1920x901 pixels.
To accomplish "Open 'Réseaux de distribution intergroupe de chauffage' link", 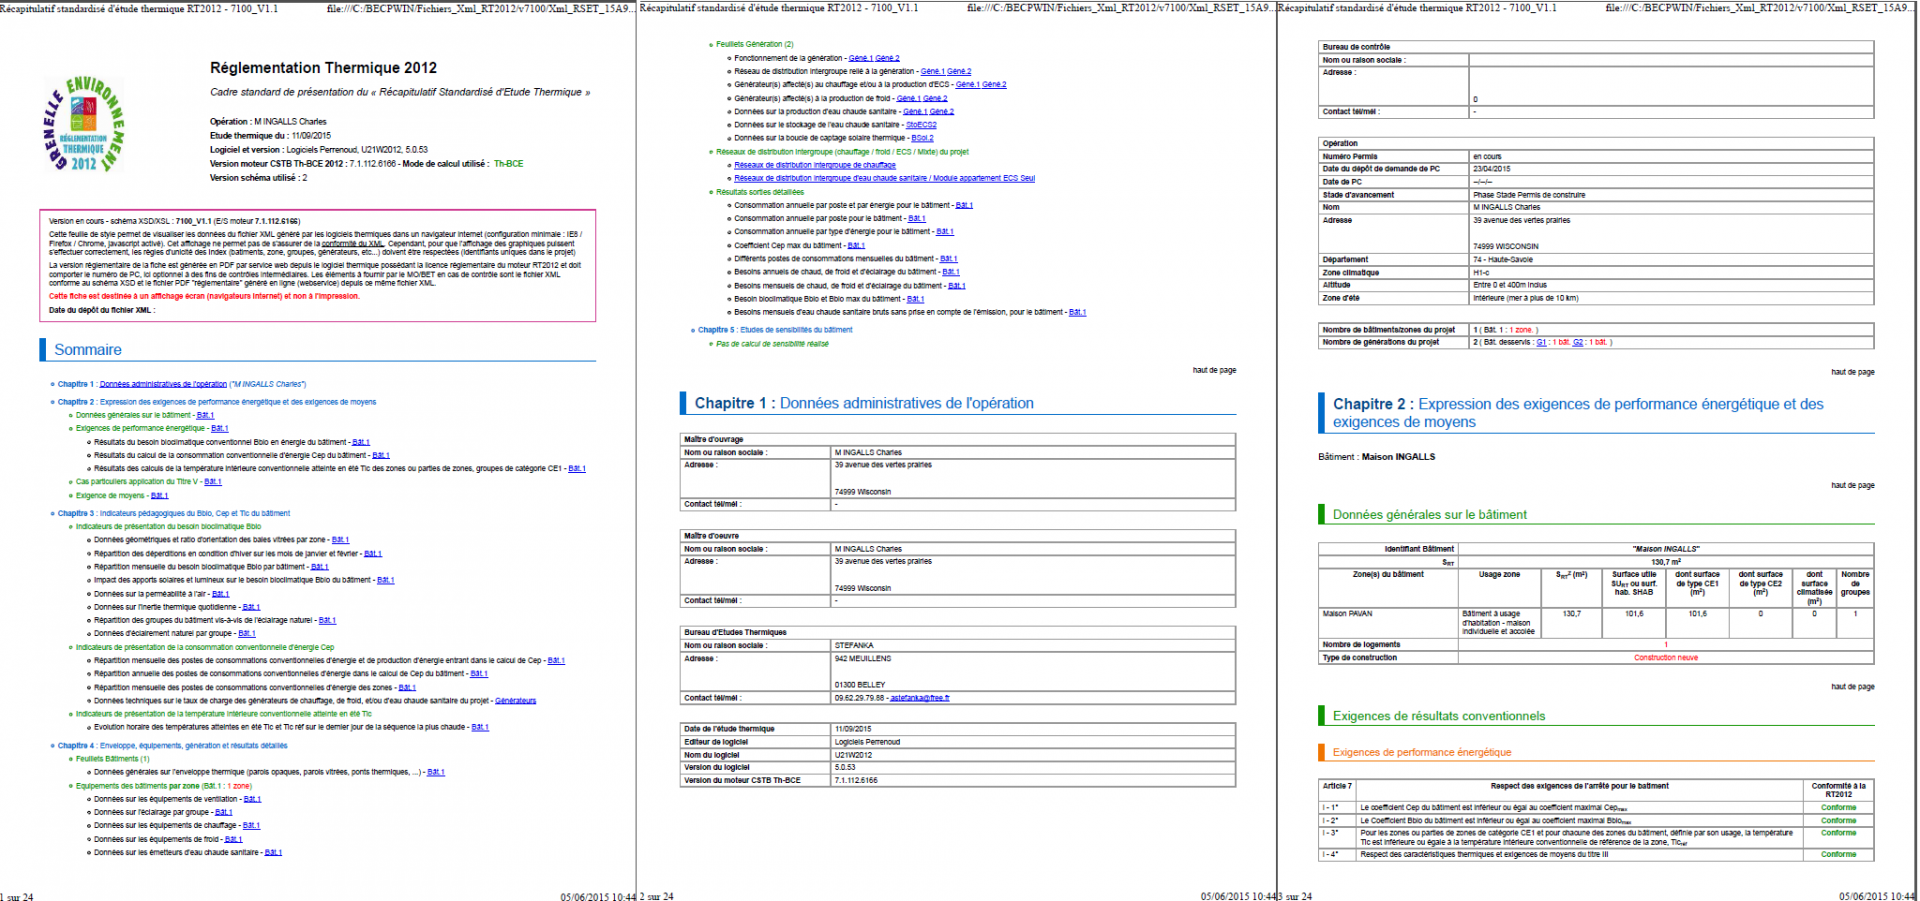I will tap(815, 165).
